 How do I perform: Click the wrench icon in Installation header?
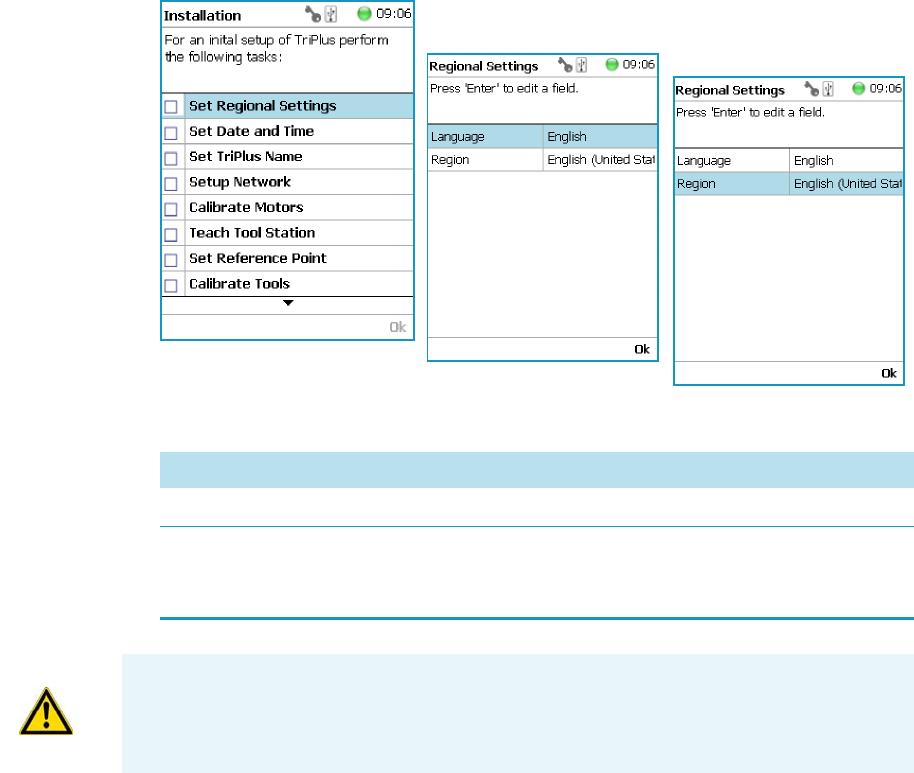click(x=313, y=14)
